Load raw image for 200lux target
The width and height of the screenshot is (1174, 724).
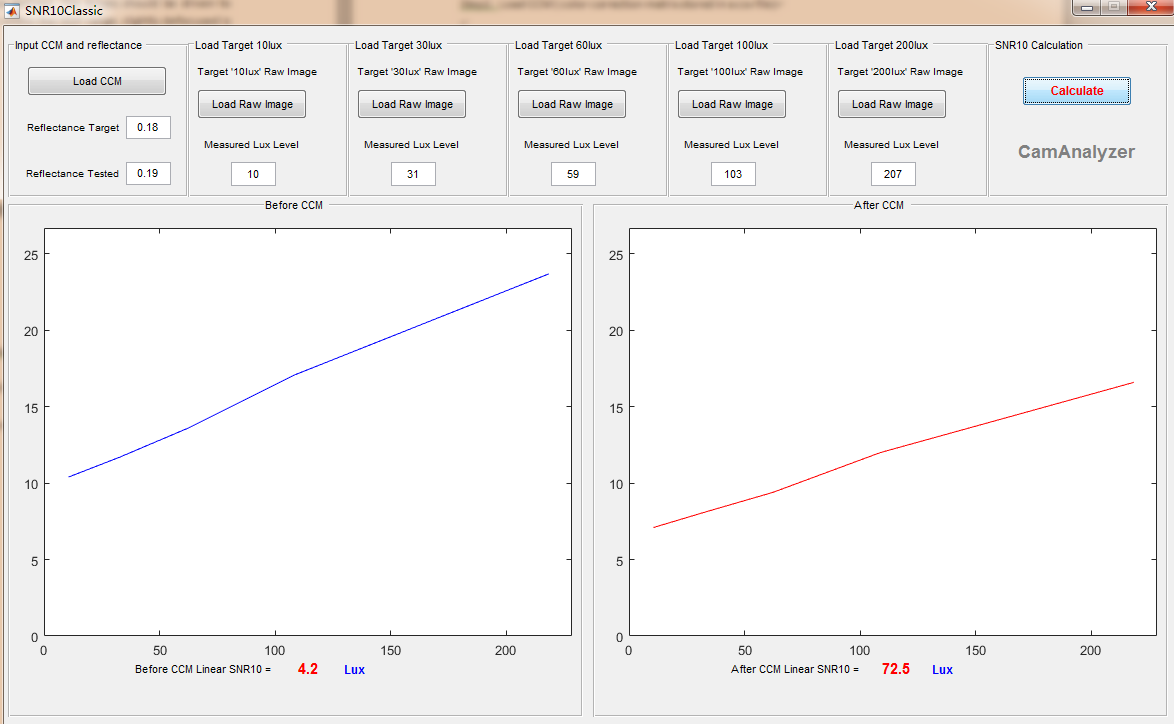(892, 104)
